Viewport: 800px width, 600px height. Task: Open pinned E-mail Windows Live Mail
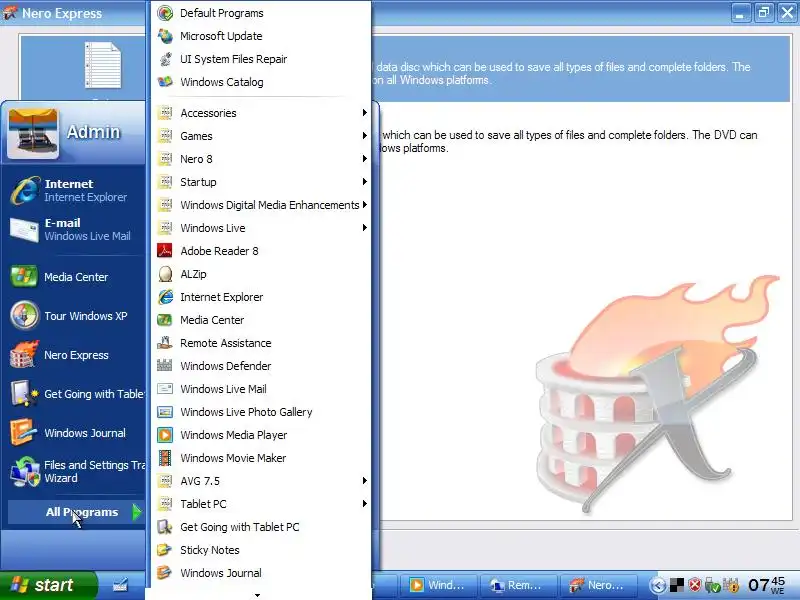[x=76, y=229]
